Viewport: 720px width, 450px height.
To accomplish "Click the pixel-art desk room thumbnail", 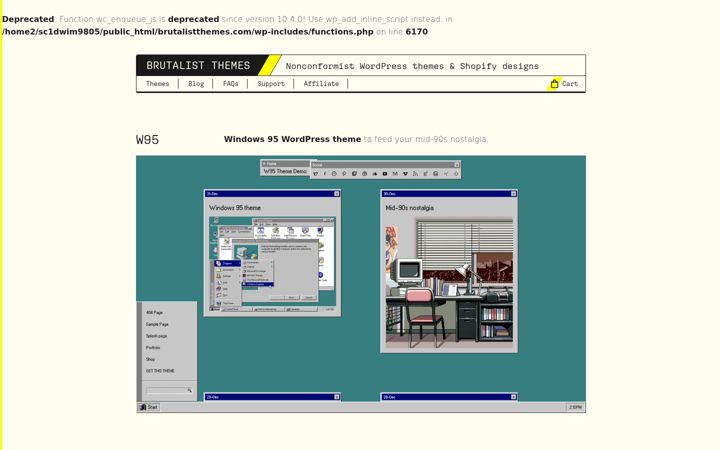I will pos(449,284).
